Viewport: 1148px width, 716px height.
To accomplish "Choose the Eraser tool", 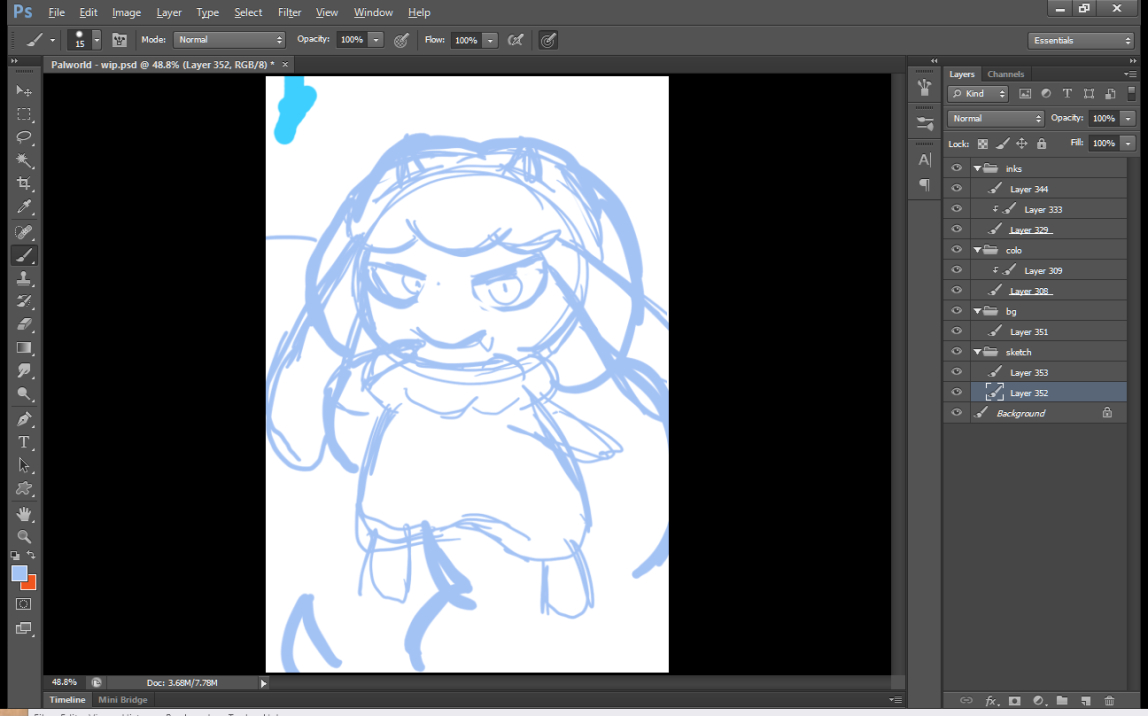I will click(24, 324).
